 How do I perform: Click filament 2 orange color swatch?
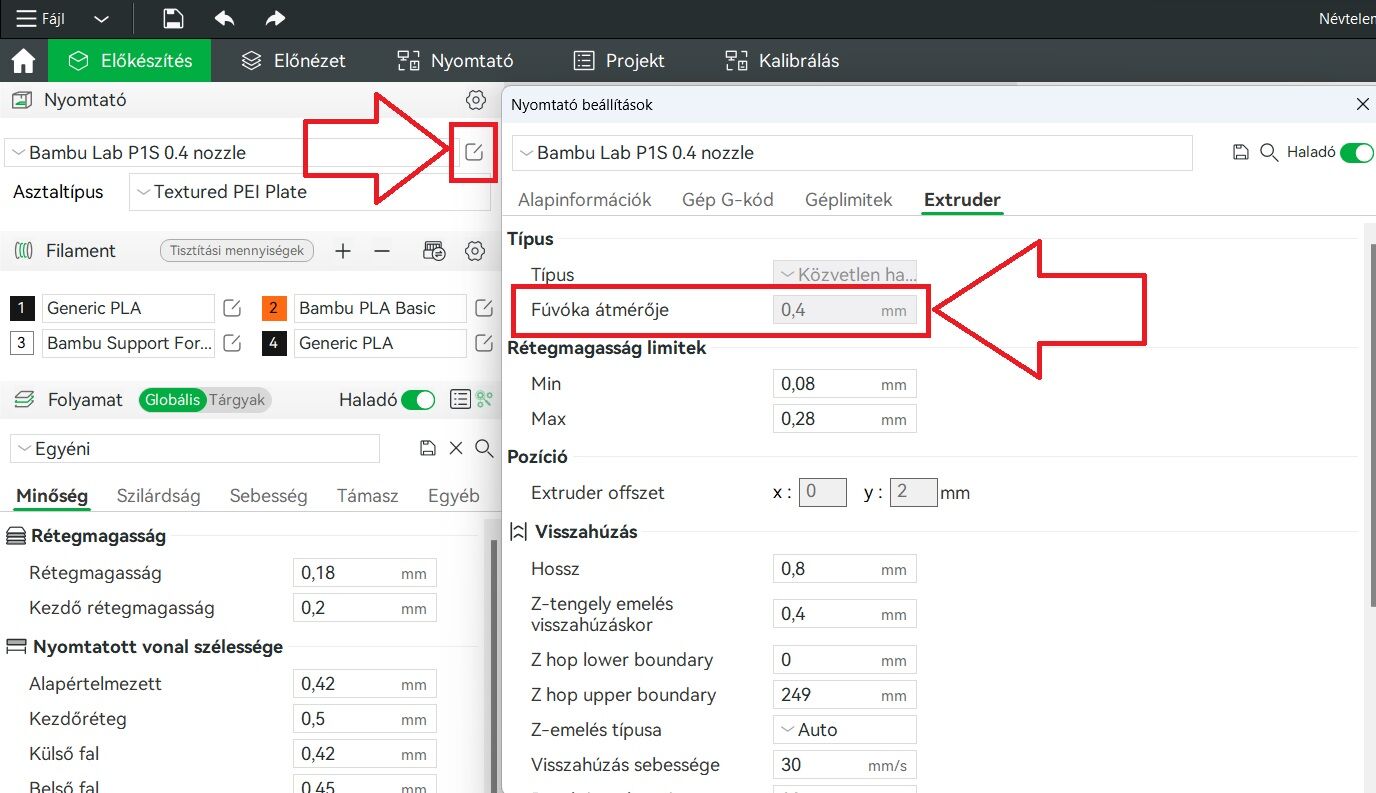click(275, 308)
